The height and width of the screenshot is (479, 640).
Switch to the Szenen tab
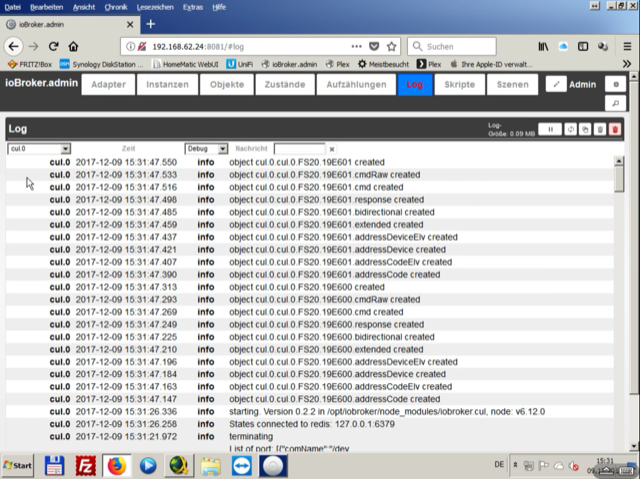pyautogui.click(x=513, y=84)
